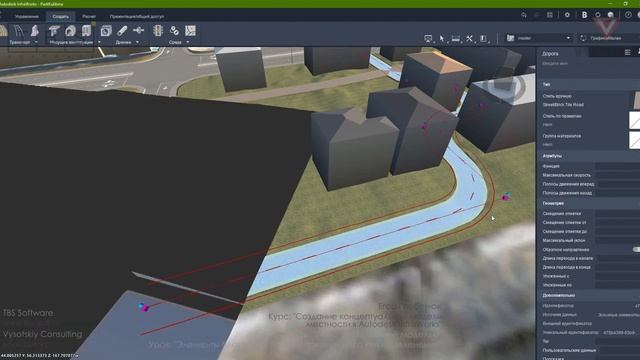Click the Полосы движения вперед value field
This screenshot has width=640, height=360.
tap(618, 184)
